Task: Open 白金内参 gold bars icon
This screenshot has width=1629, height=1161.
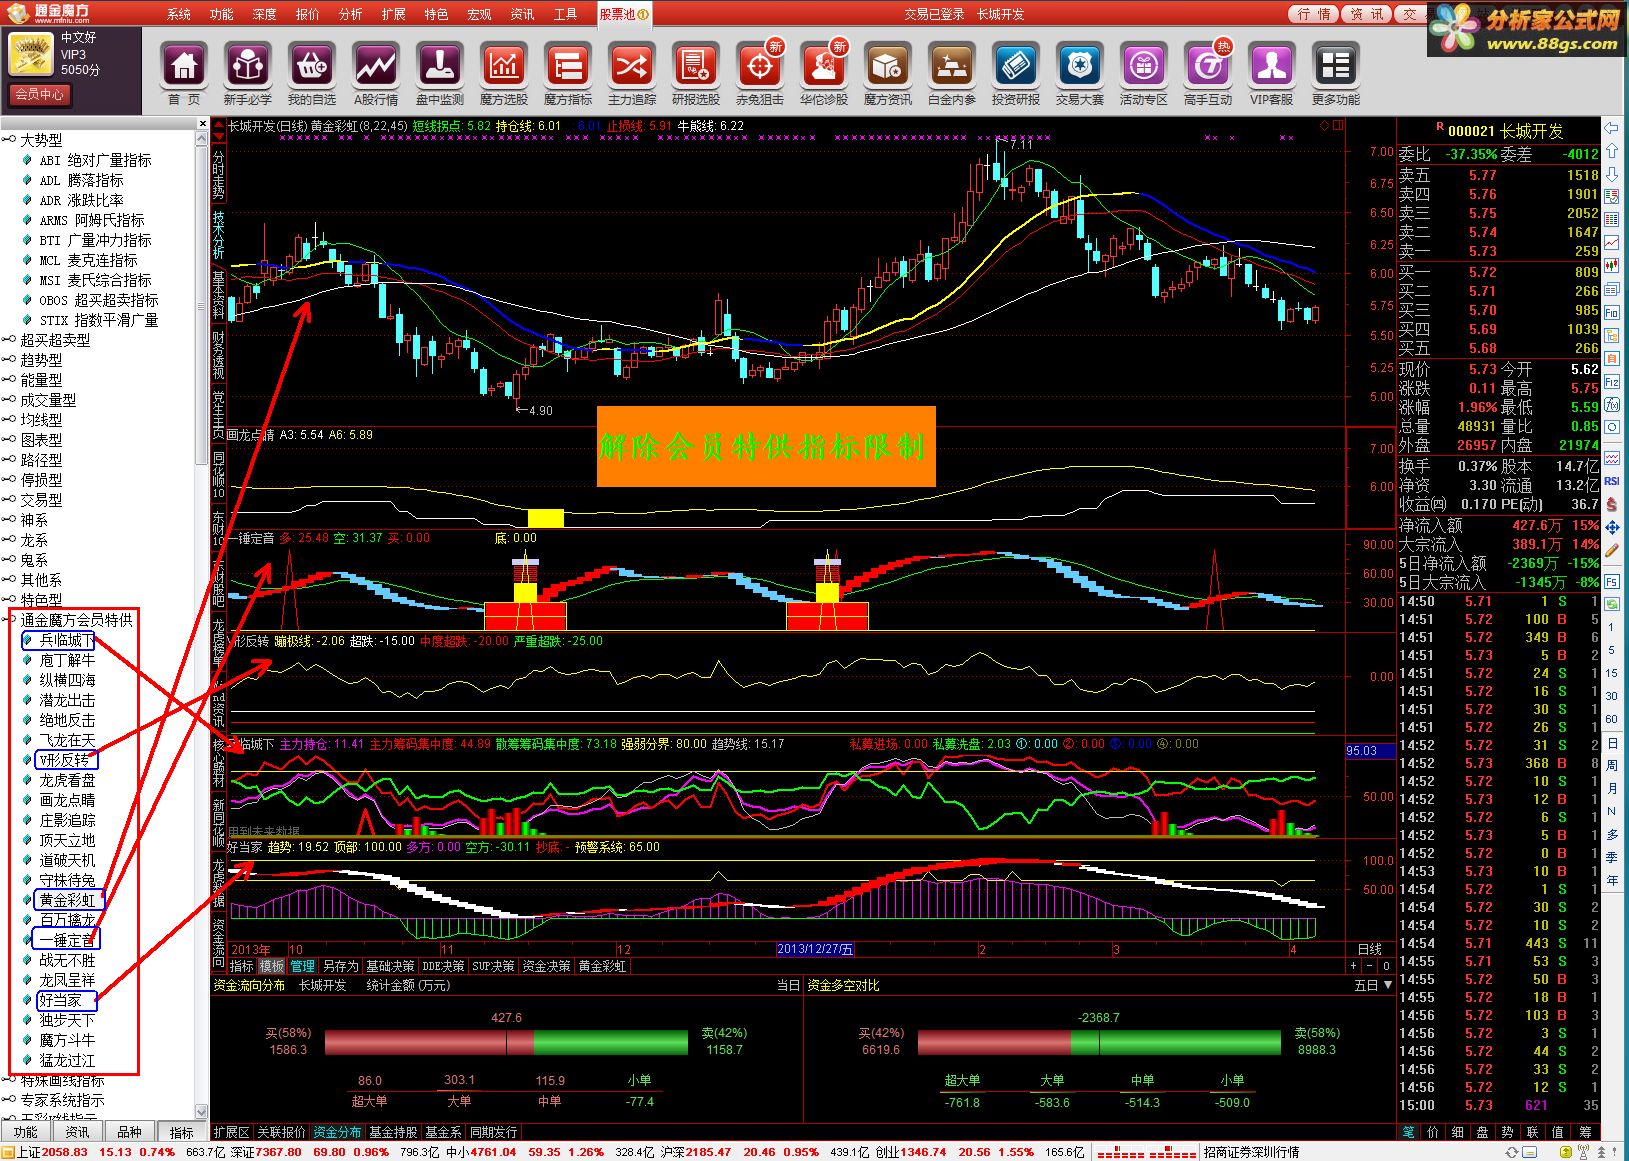Action: click(952, 66)
